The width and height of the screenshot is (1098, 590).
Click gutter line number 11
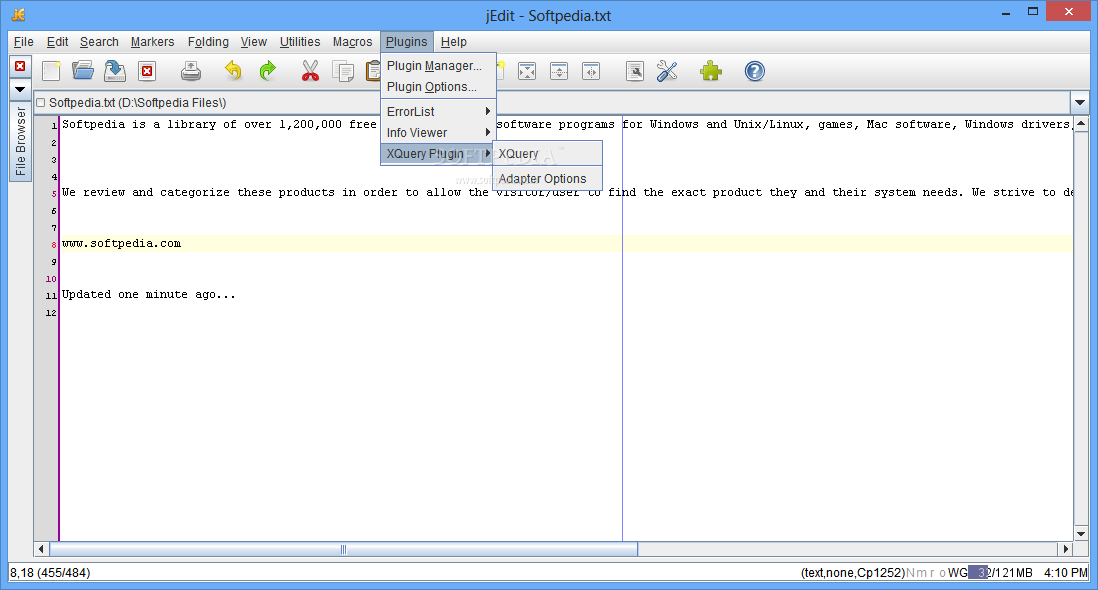[x=51, y=296]
